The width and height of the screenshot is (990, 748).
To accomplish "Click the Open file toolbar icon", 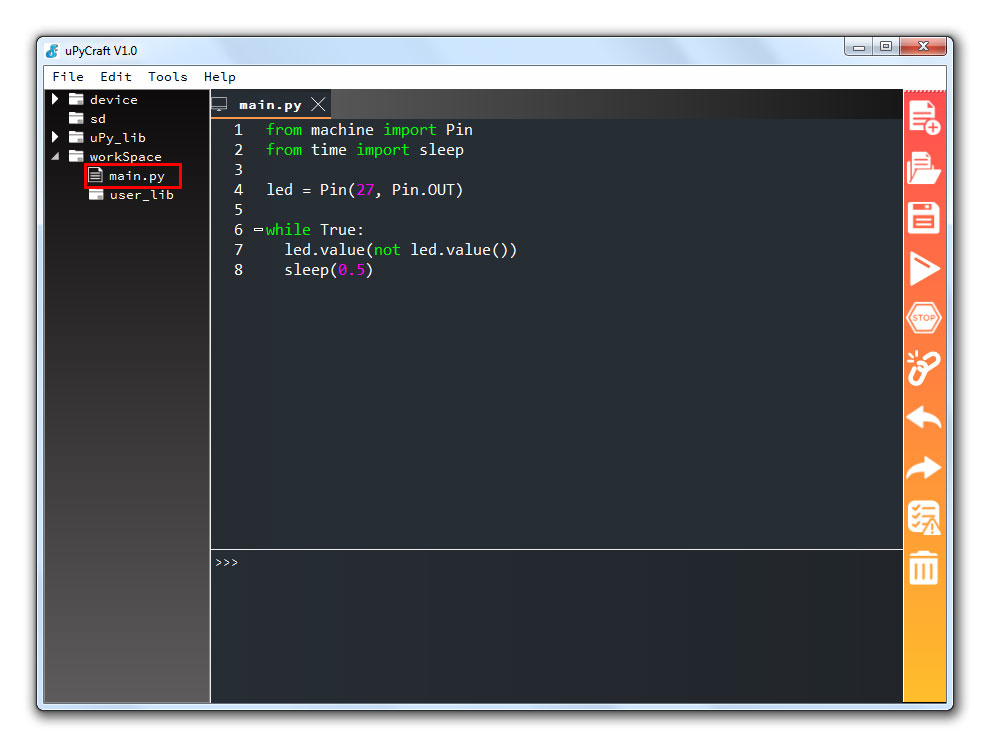I will pyautogui.click(x=924, y=168).
